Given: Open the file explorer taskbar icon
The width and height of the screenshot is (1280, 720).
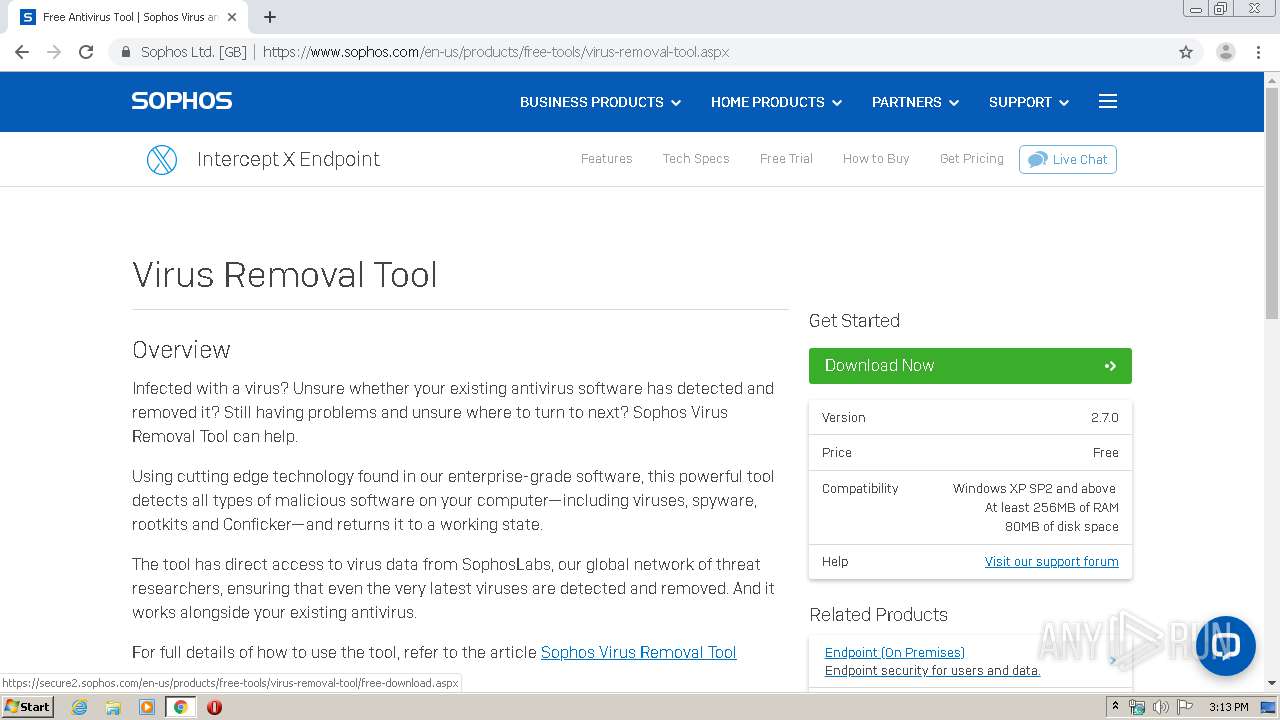Looking at the screenshot, I should (x=113, y=707).
